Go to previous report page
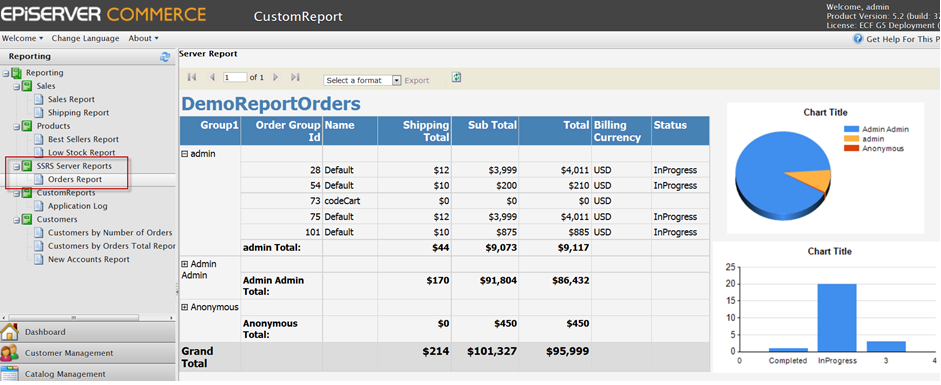941x385 pixels. tap(212, 77)
